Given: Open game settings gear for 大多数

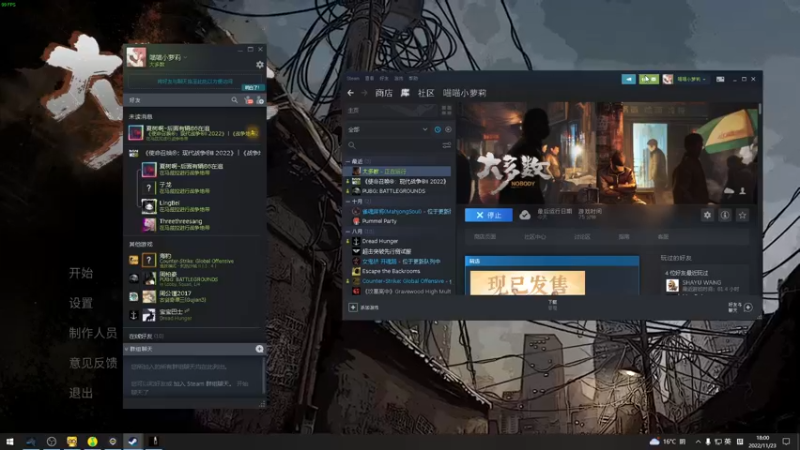Looking at the screenshot, I should click(707, 215).
